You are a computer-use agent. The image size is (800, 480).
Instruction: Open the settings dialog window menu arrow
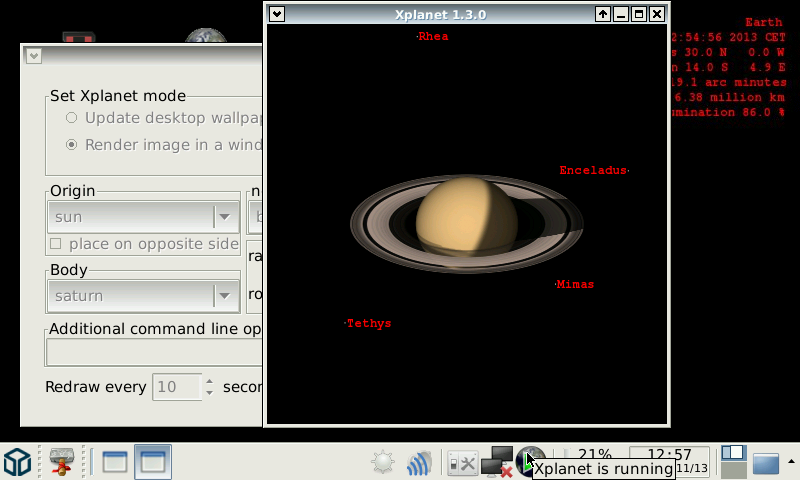tap(34, 56)
